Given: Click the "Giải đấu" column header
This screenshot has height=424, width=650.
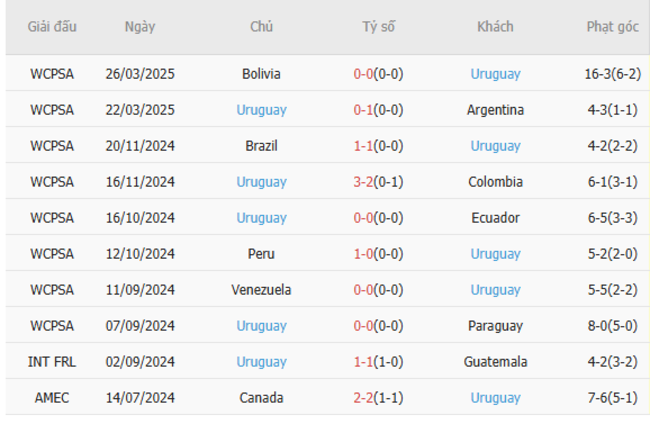Looking at the screenshot, I should [x=52, y=27].
